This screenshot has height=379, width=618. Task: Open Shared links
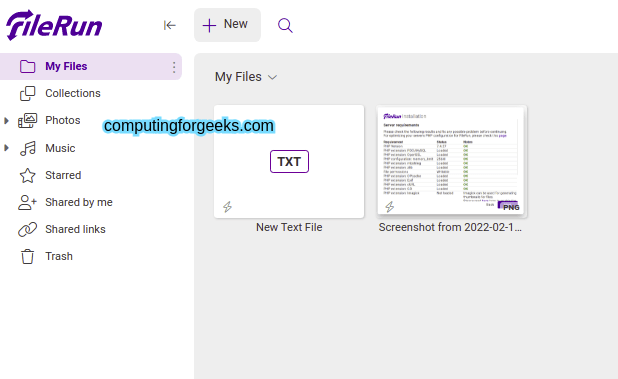pos(75,229)
